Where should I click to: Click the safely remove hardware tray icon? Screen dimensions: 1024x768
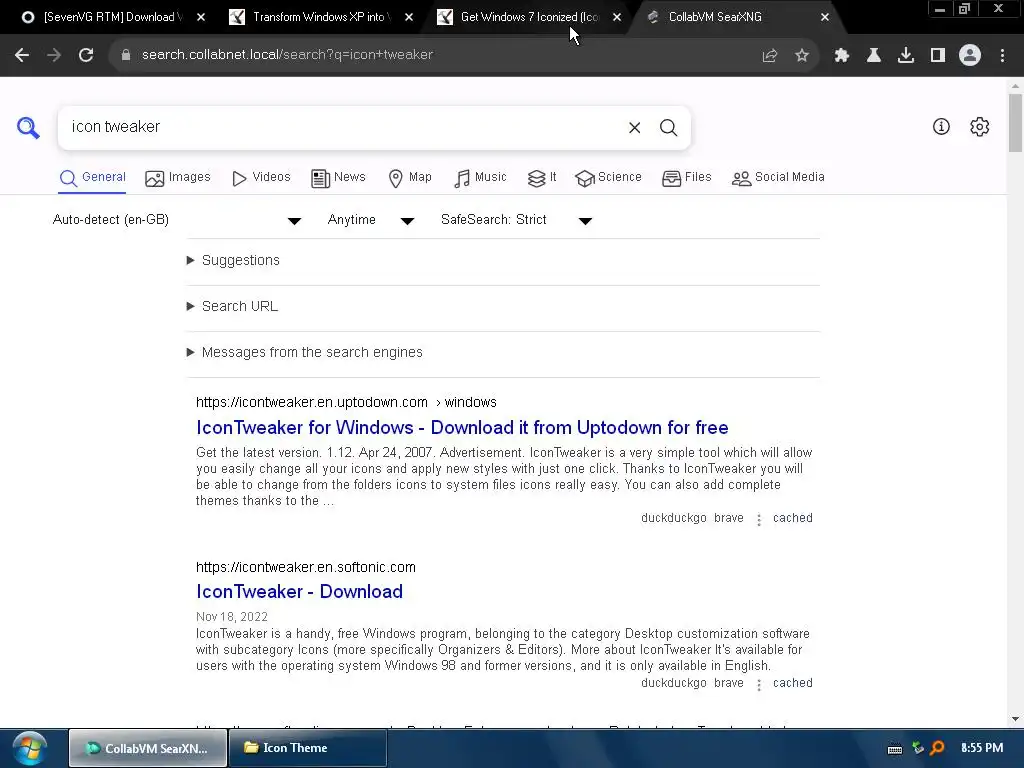(x=918, y=748)
